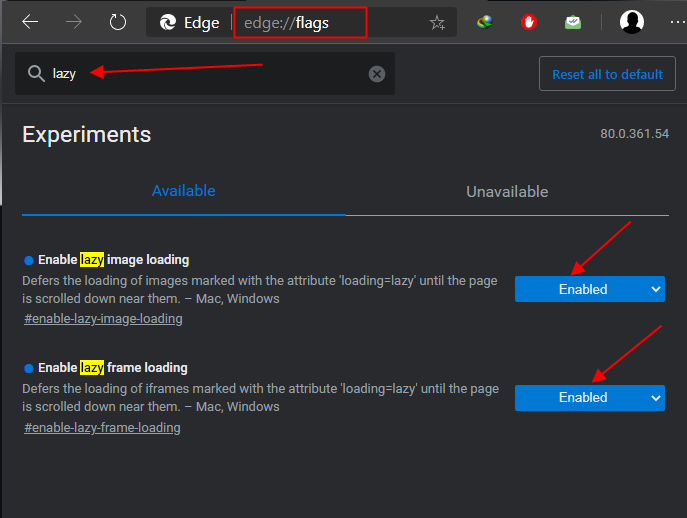Switch to the Unavailable tab
The width and height of the screenshot is (687, 518).
tap(507, 191)
